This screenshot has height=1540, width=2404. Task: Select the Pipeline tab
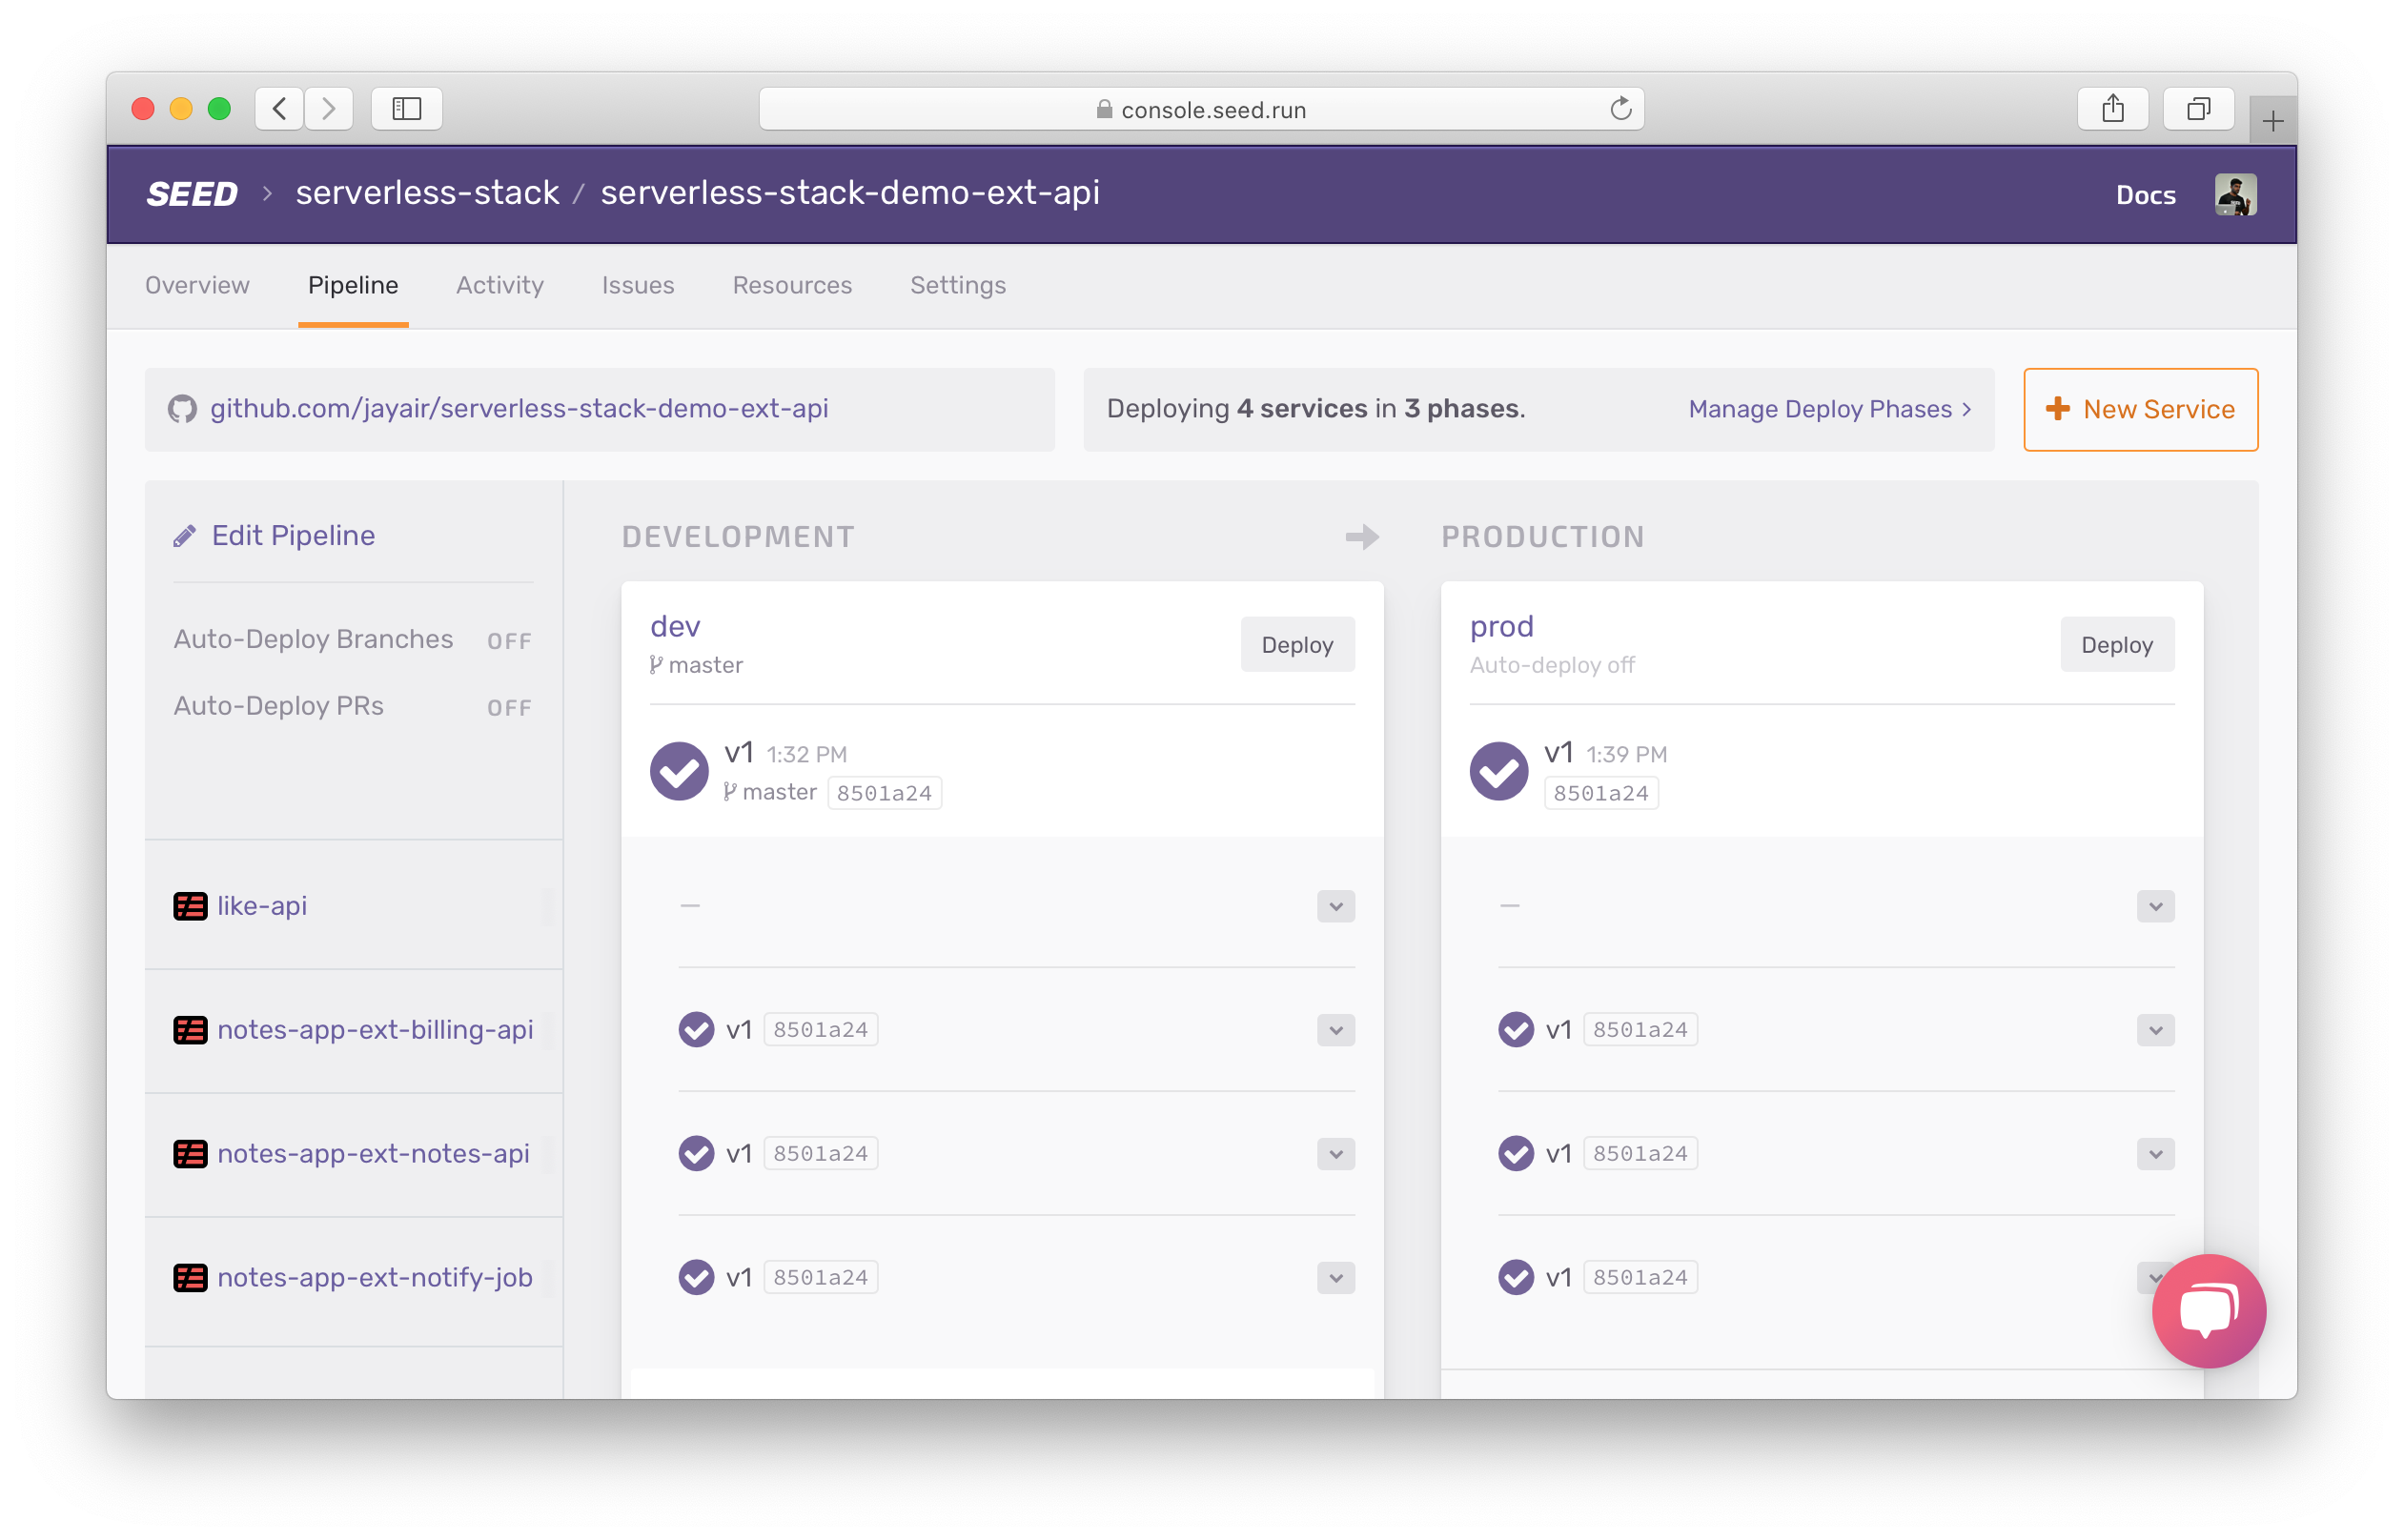[x=352, y=284]
